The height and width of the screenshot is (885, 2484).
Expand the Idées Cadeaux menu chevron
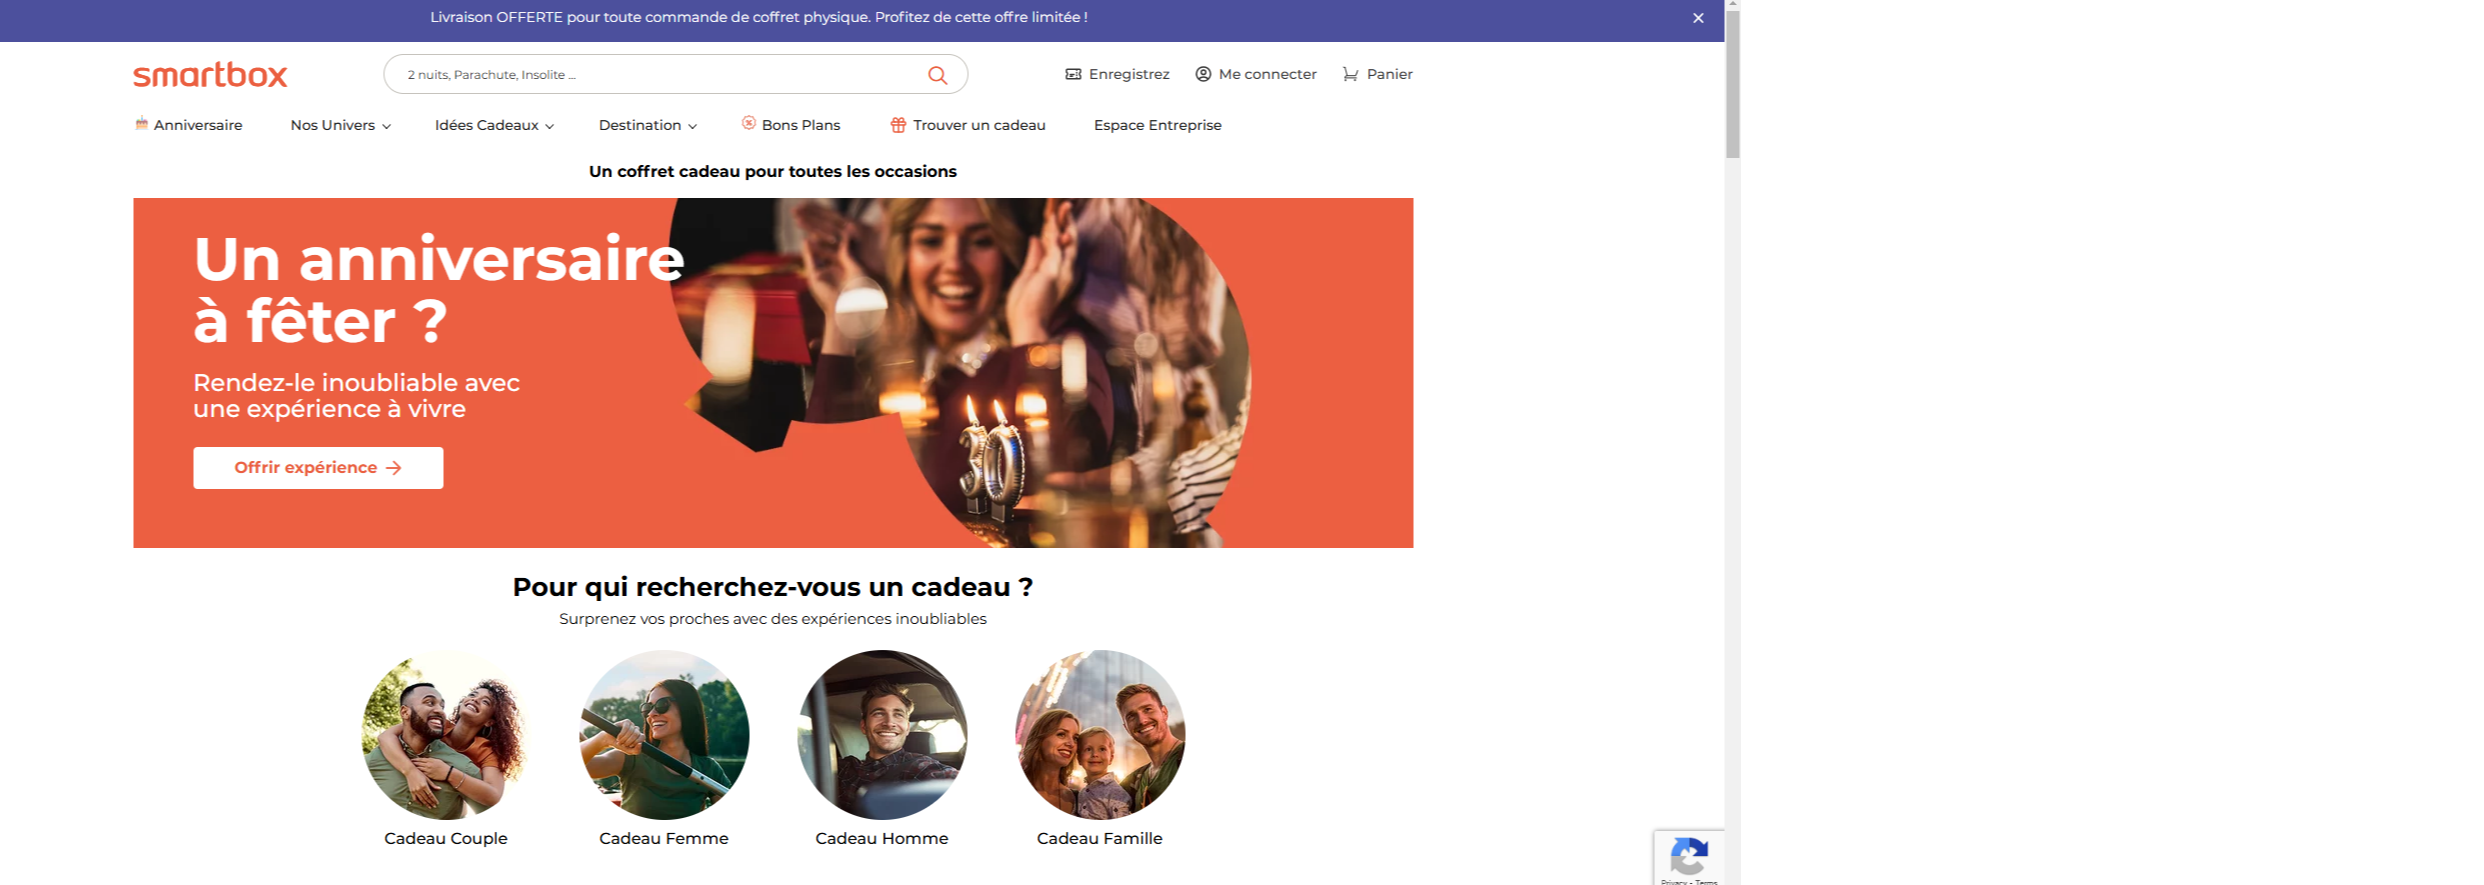[549, 126]
